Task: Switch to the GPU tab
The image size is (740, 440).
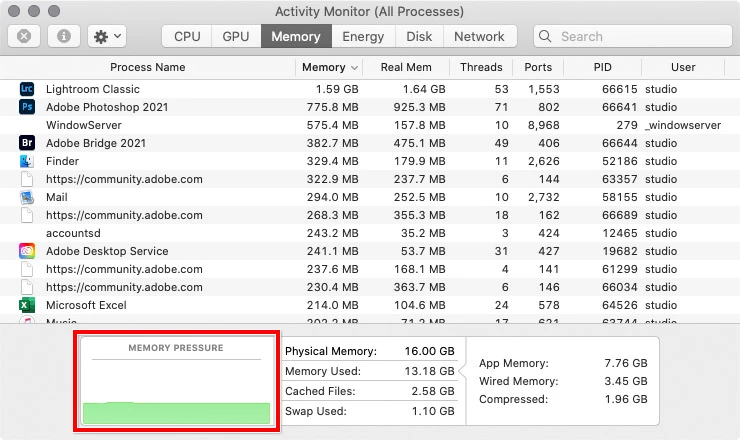Action: point(235,36)
